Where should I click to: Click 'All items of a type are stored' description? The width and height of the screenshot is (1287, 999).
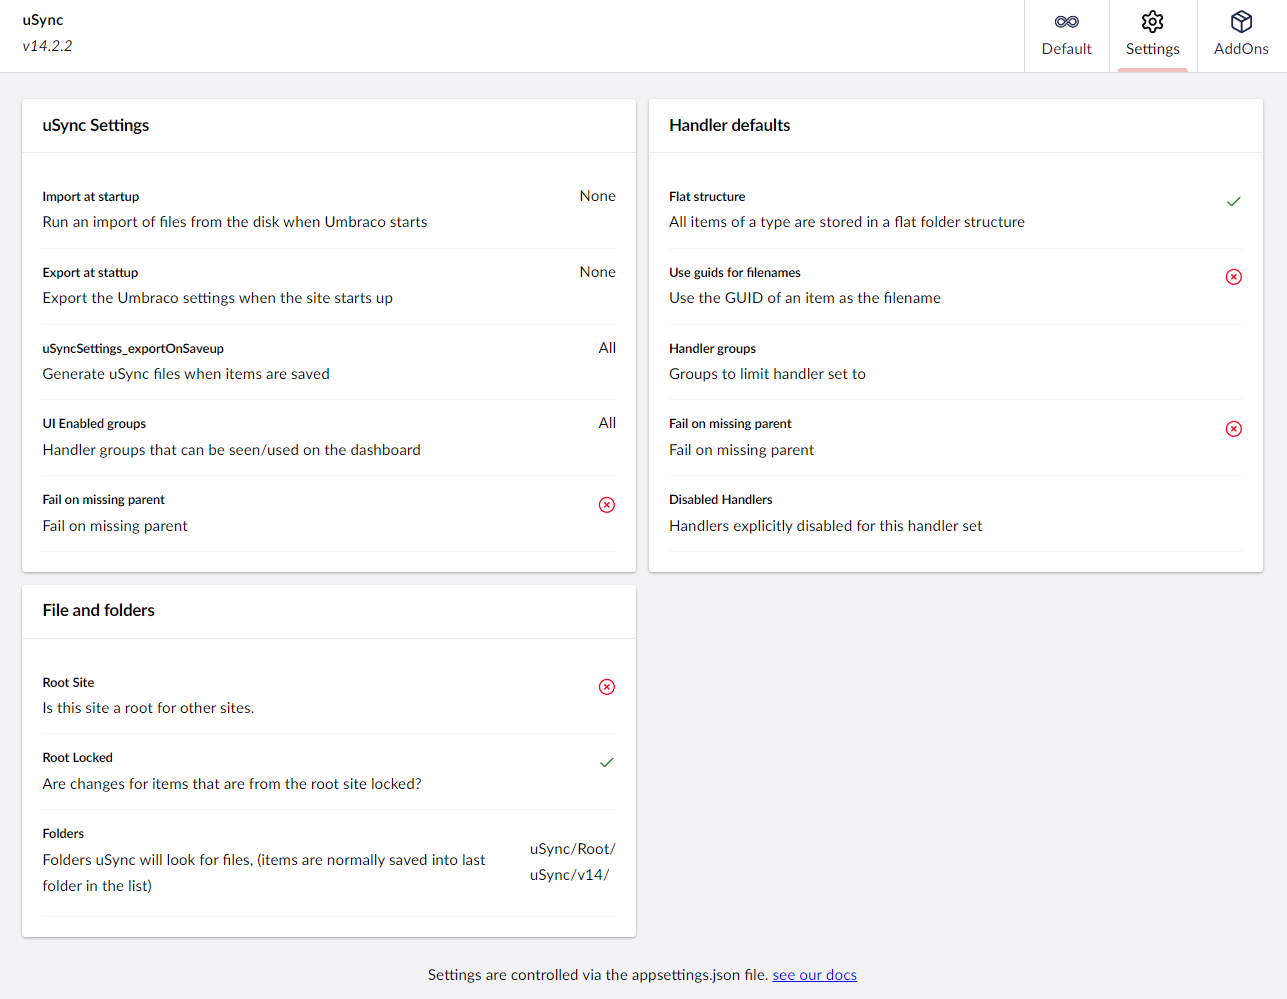point(847,222)
